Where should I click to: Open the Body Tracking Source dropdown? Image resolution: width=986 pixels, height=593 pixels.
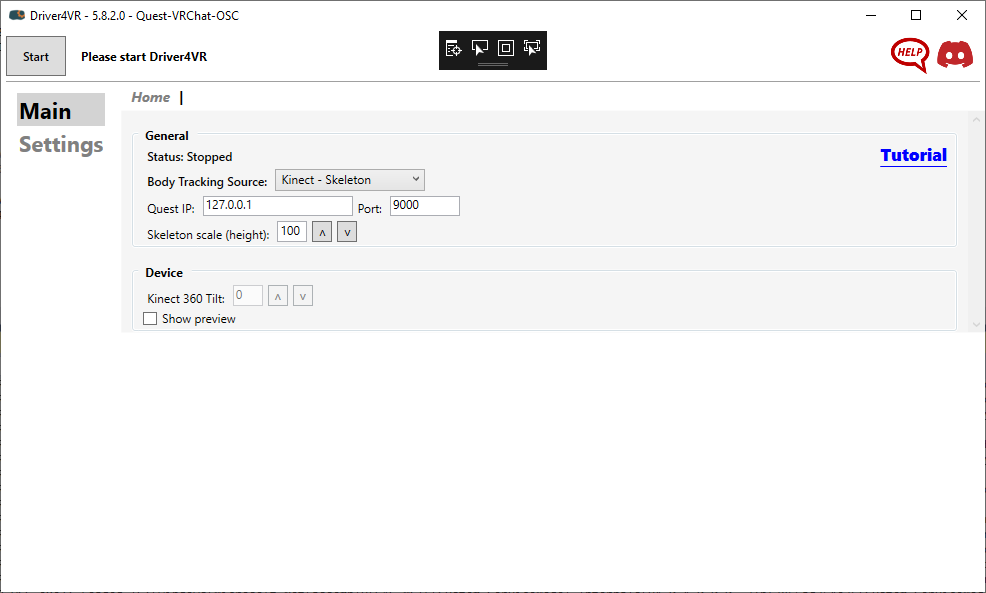(x=350, y=180)
